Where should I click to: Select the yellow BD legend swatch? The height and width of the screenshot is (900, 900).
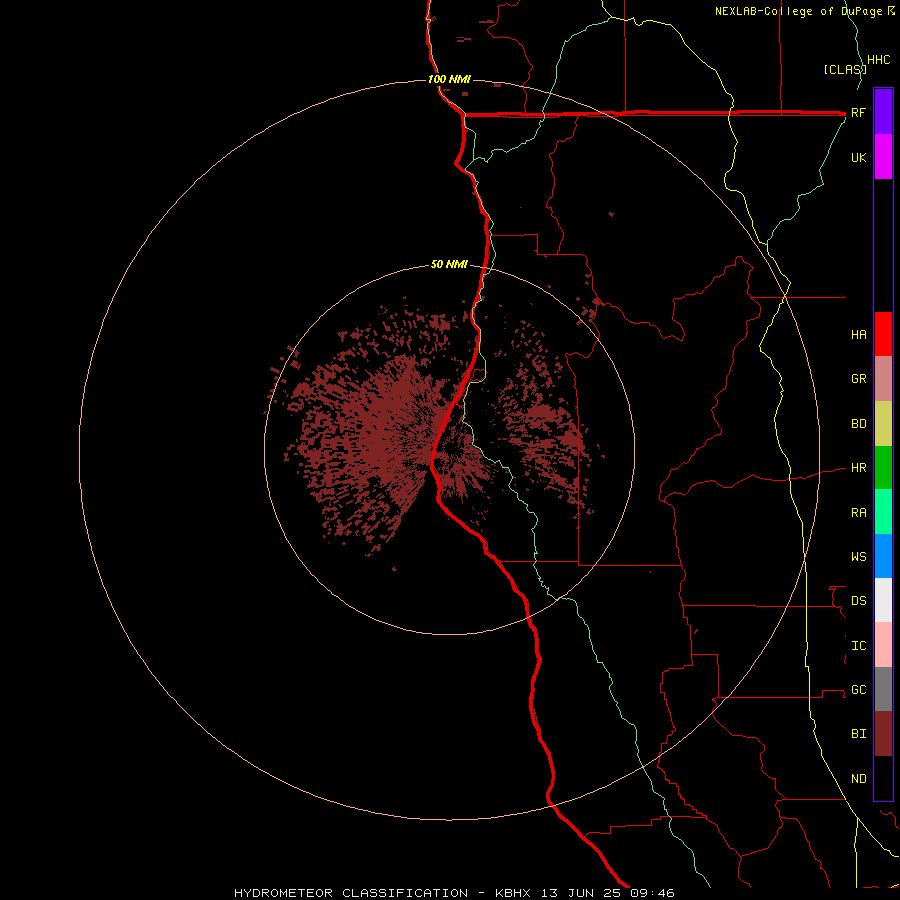point(883,424)
